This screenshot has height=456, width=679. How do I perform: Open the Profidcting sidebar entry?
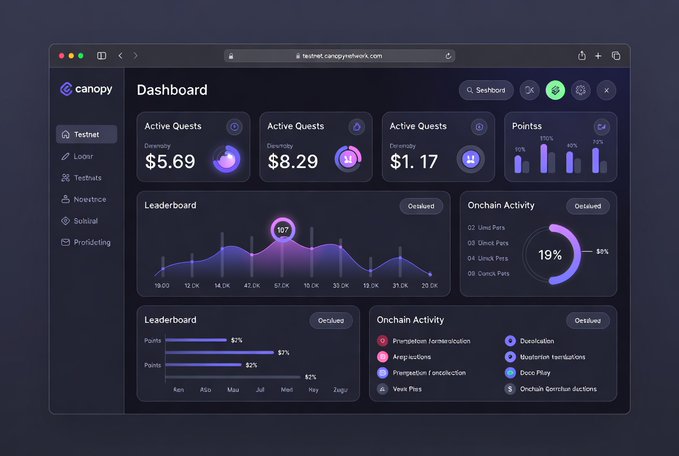click(x=86, y=242)
